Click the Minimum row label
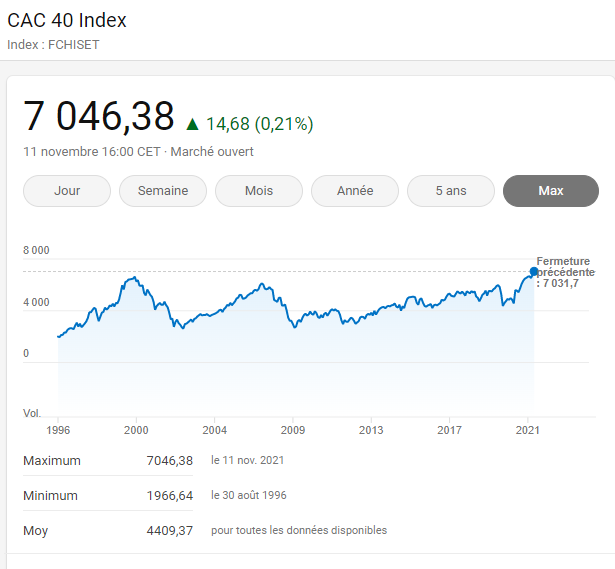Image resolution: width=615 pixels, height=569 pixels. [50, 496]
